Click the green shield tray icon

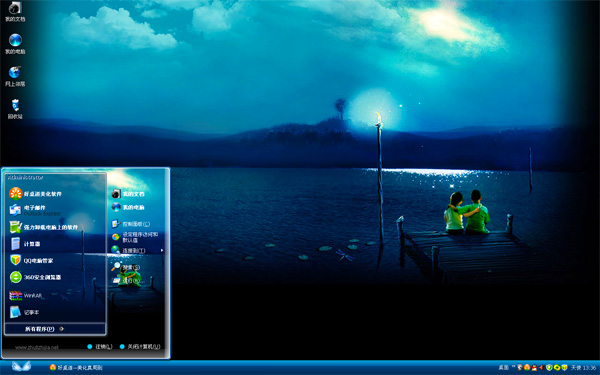click(549, 368)
